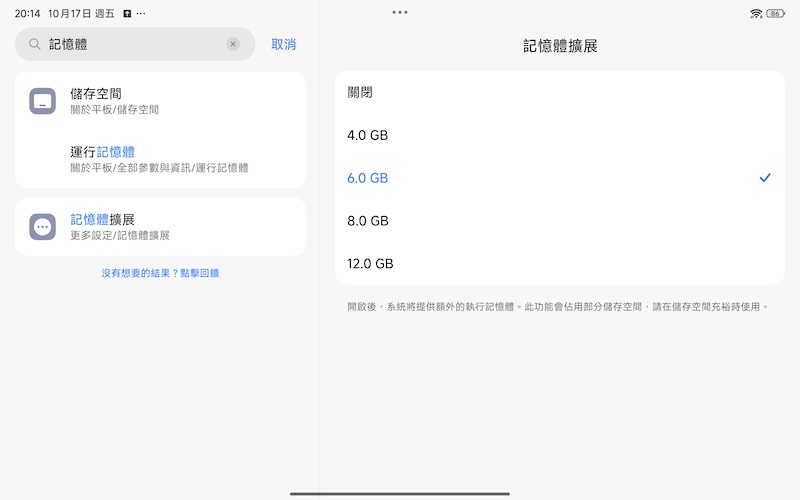Image resolution: width=800 pixels, height=500 pixels.
Task: Tap the 記憶體擴展 three-dot circle icon
Action: (x=42, y=227)
